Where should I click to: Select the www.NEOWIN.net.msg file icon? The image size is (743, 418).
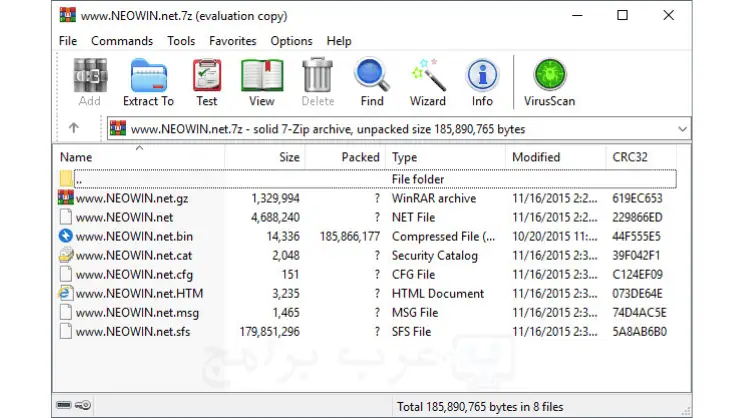(66, 312)
